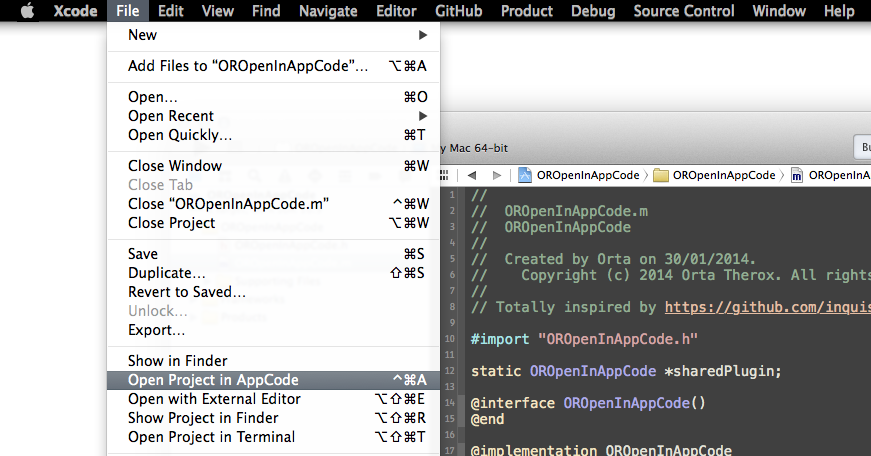Open the View menu

218,11
